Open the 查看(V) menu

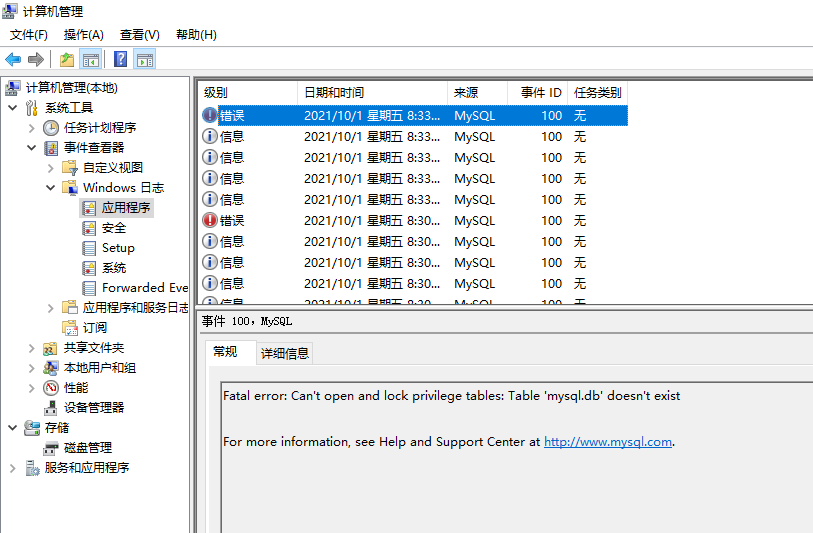139,35
